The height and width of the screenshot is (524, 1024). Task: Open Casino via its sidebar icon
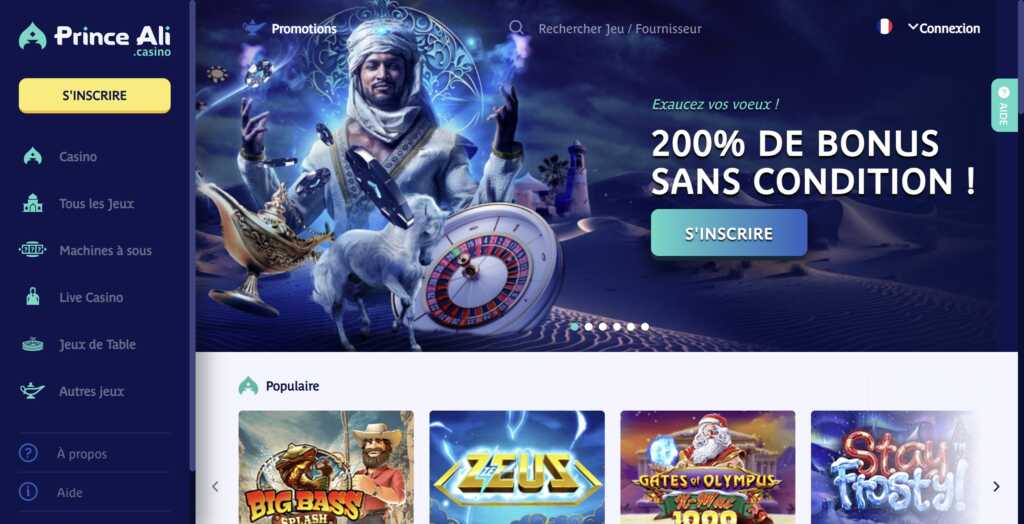(x=33, y=157)
